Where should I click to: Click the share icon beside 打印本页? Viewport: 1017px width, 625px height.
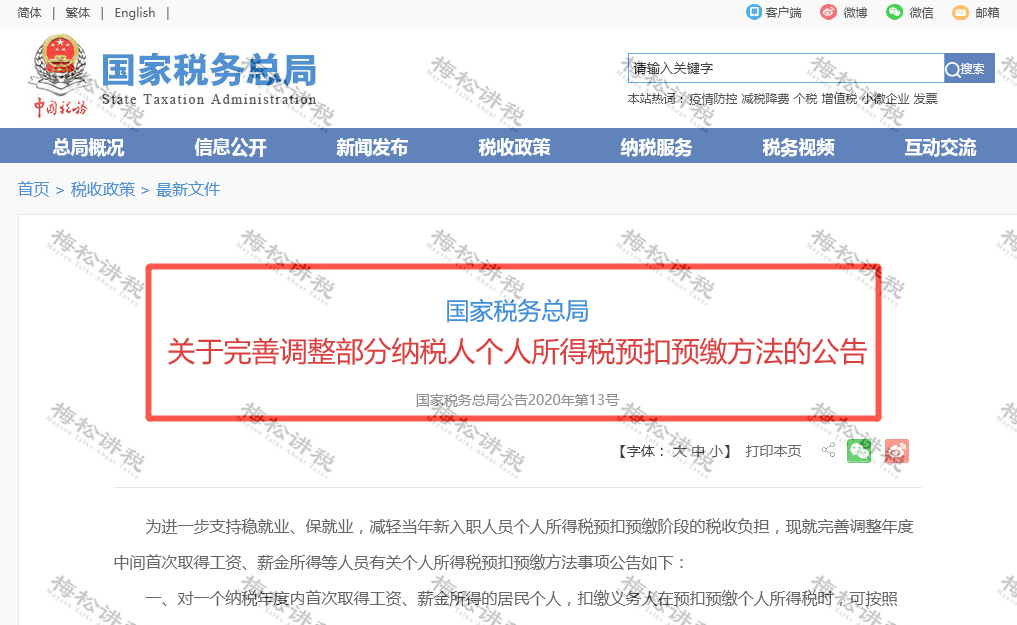(828, 450)
